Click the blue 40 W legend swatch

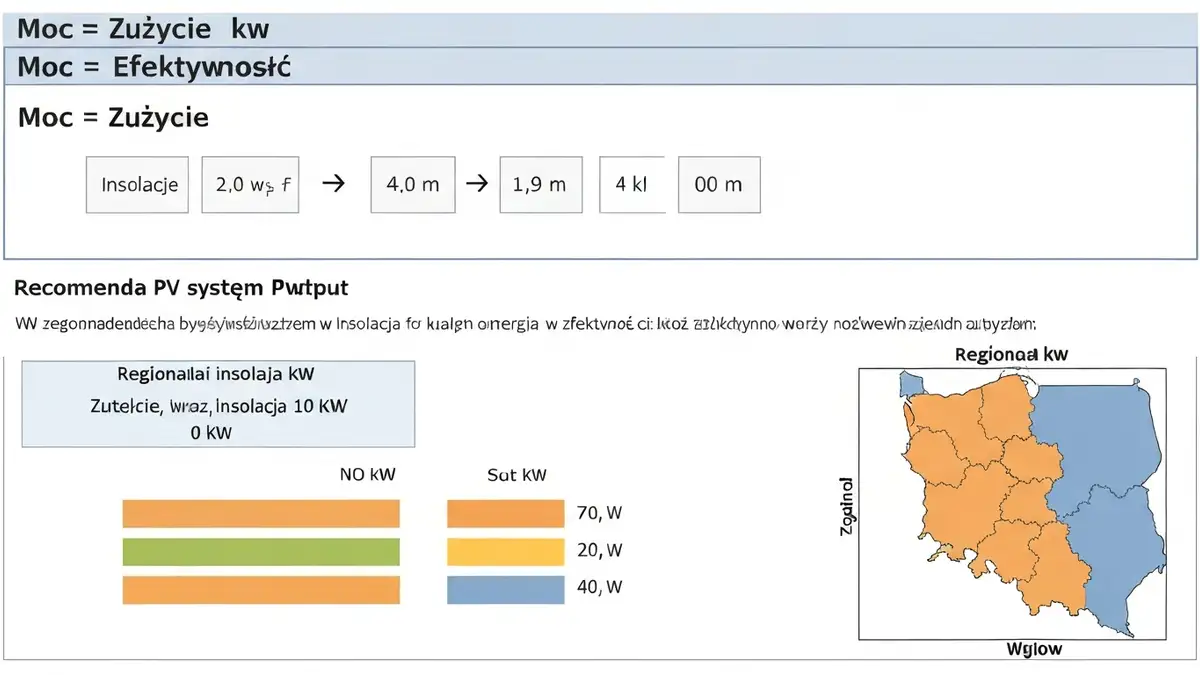[x=506, y=590]
